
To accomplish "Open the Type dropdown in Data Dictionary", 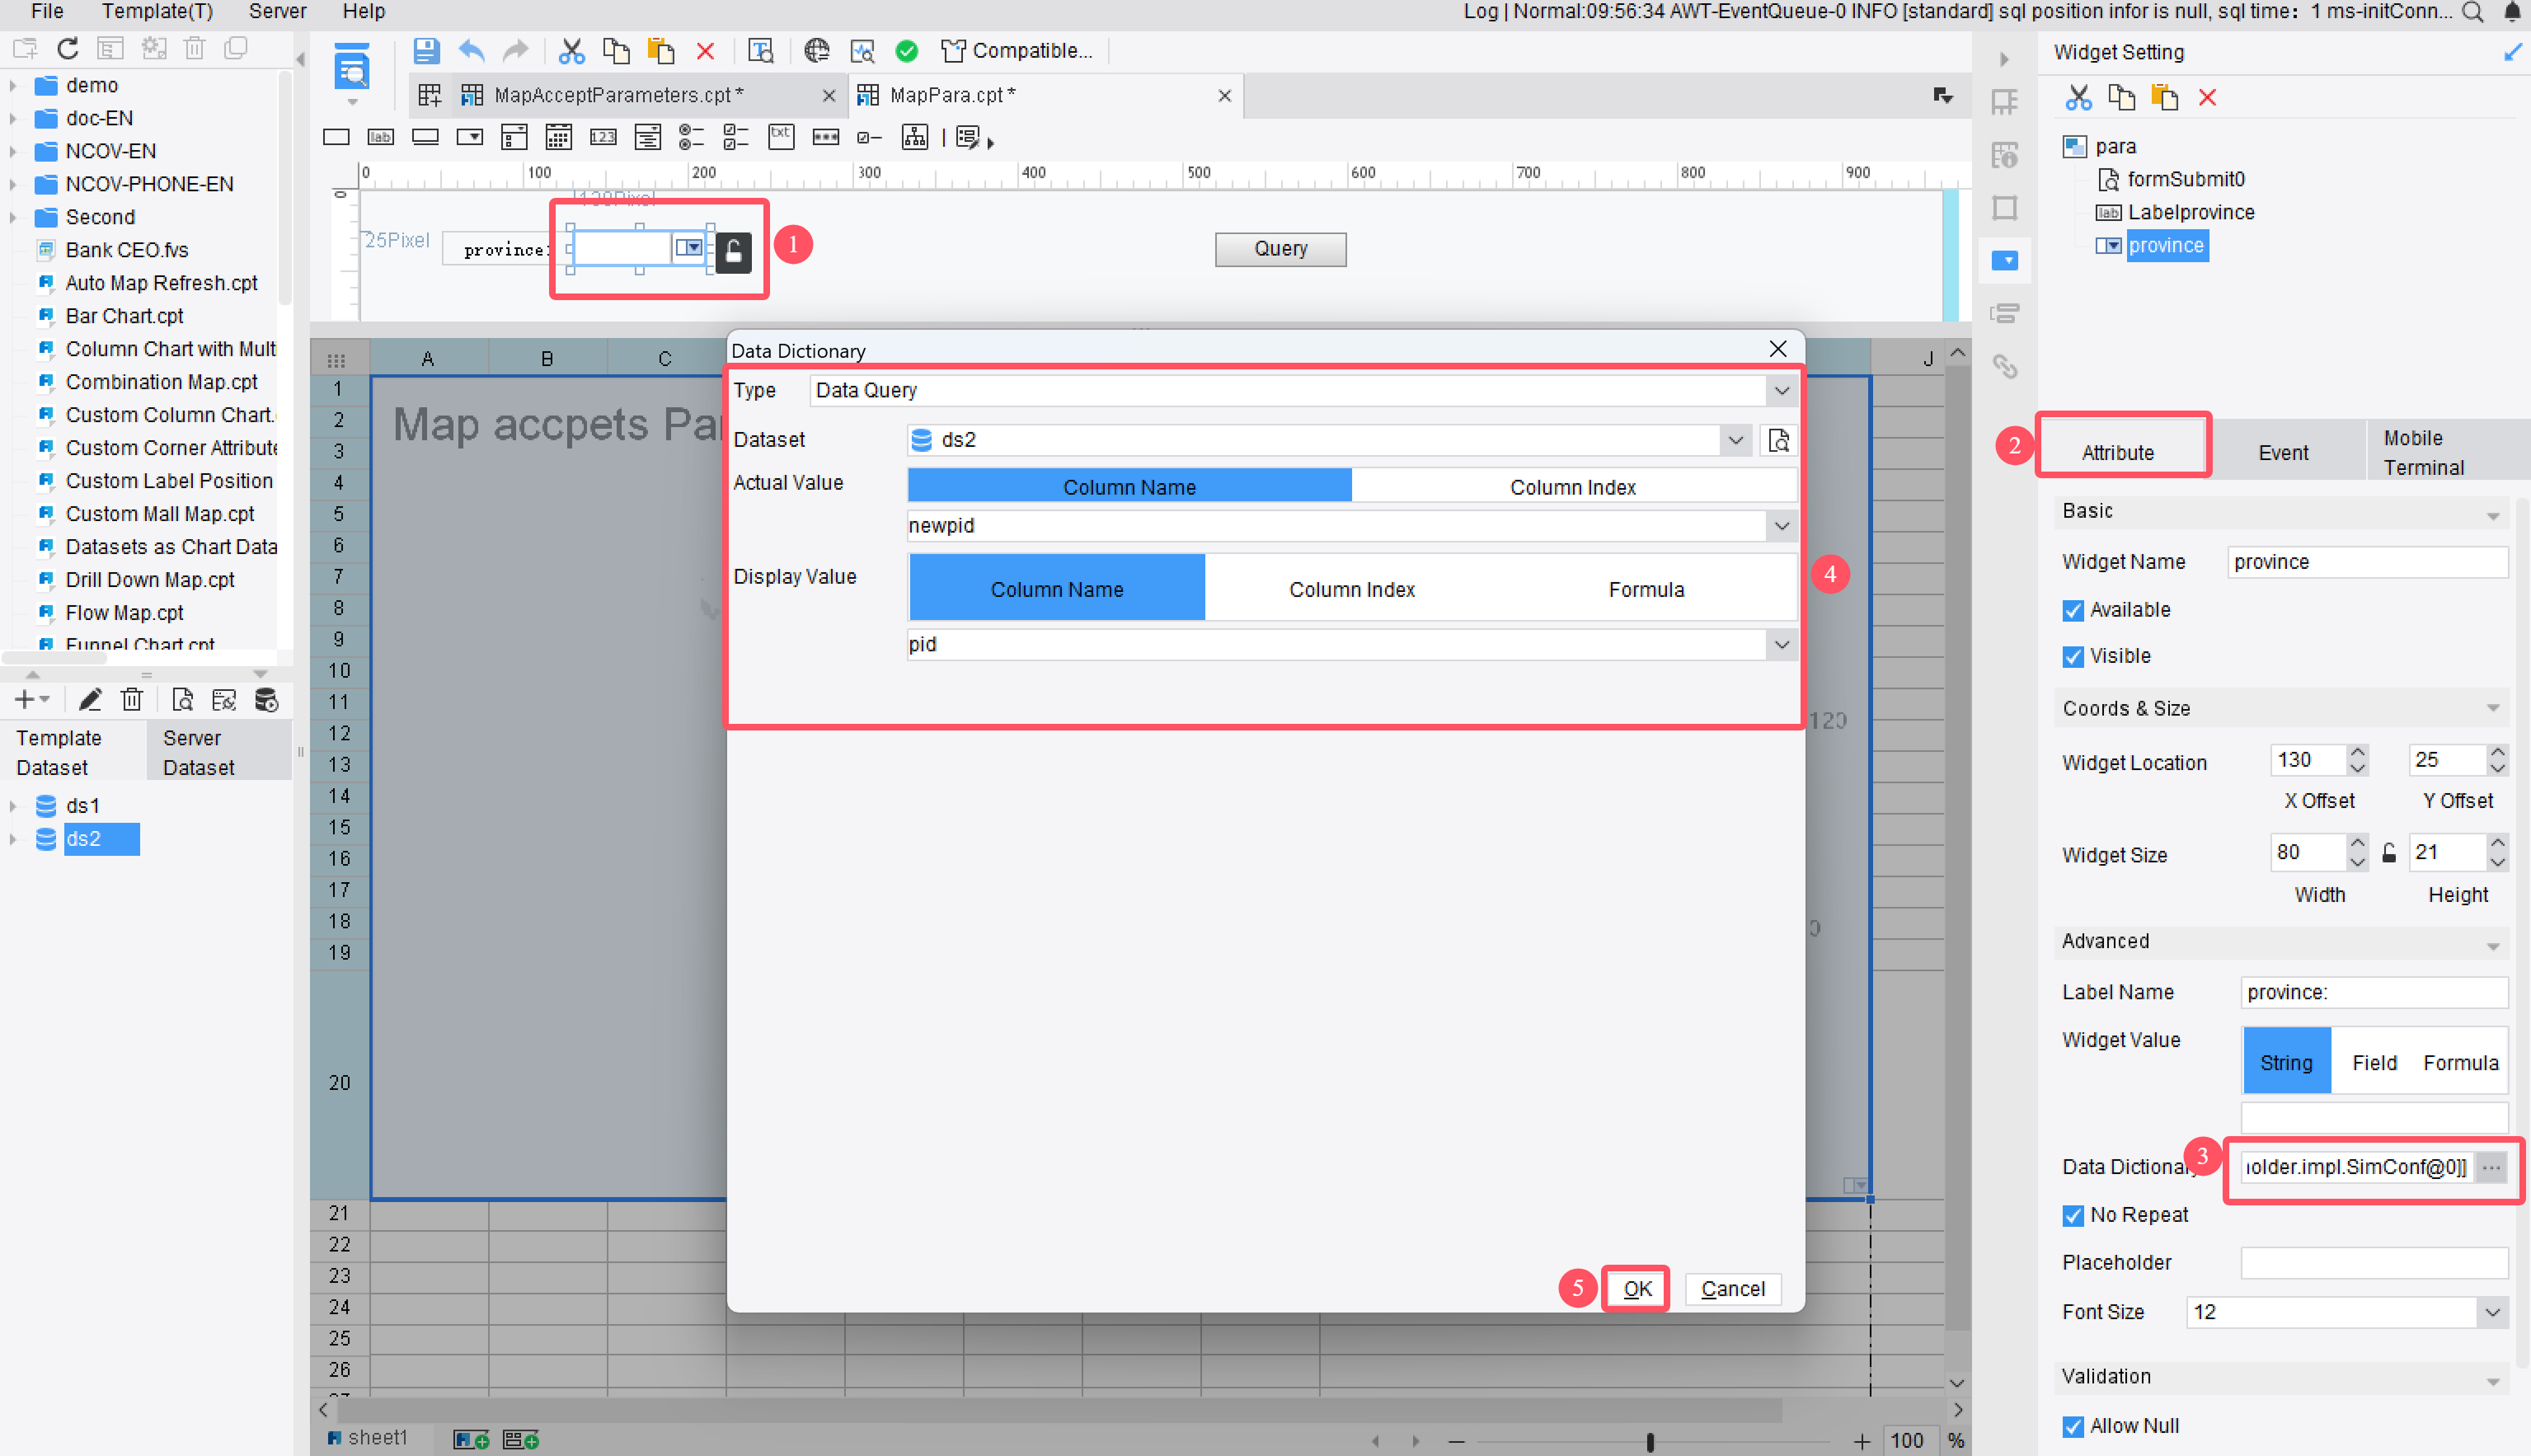I will 1781,390.
